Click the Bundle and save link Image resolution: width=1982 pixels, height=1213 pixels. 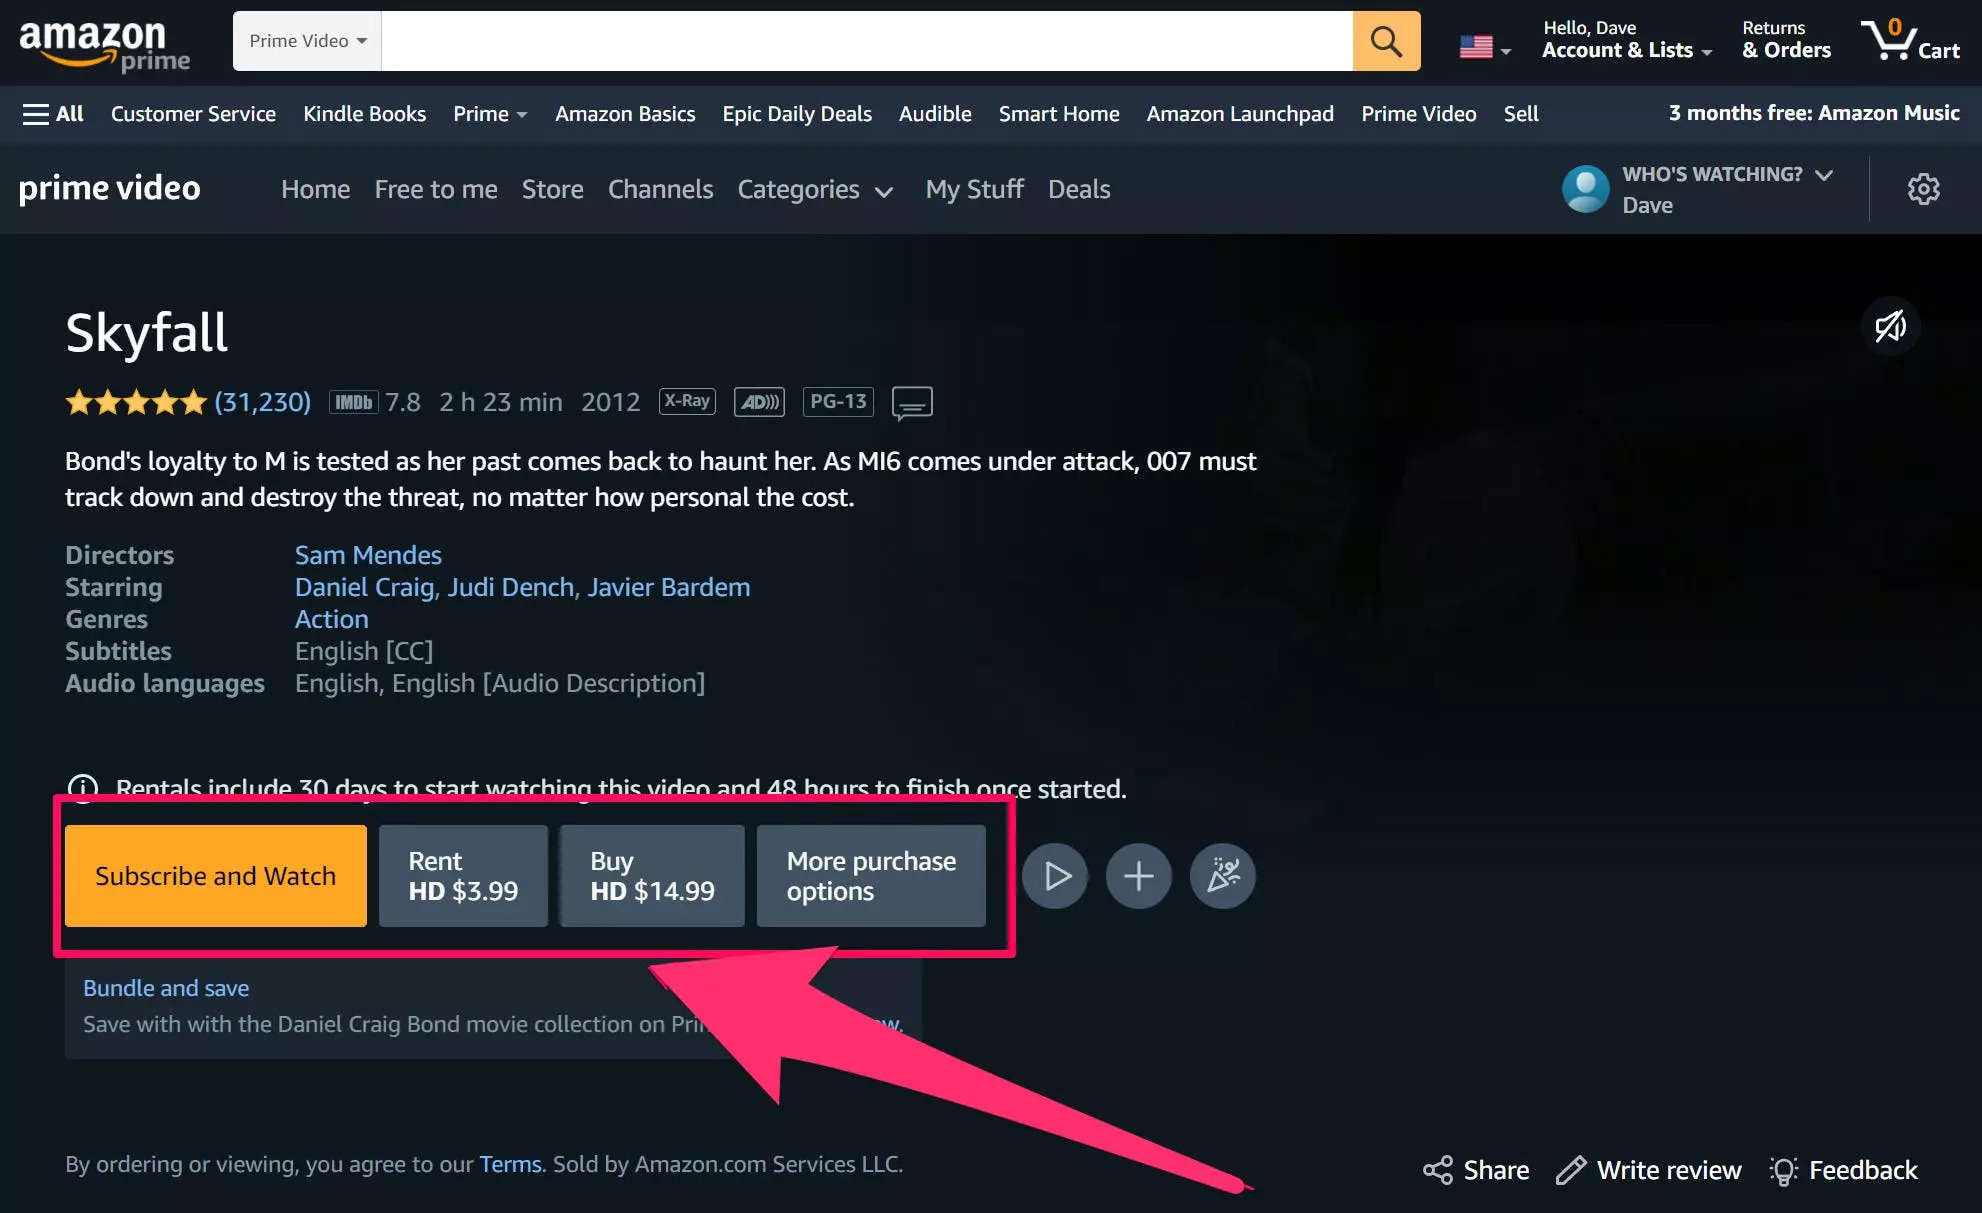166,987
